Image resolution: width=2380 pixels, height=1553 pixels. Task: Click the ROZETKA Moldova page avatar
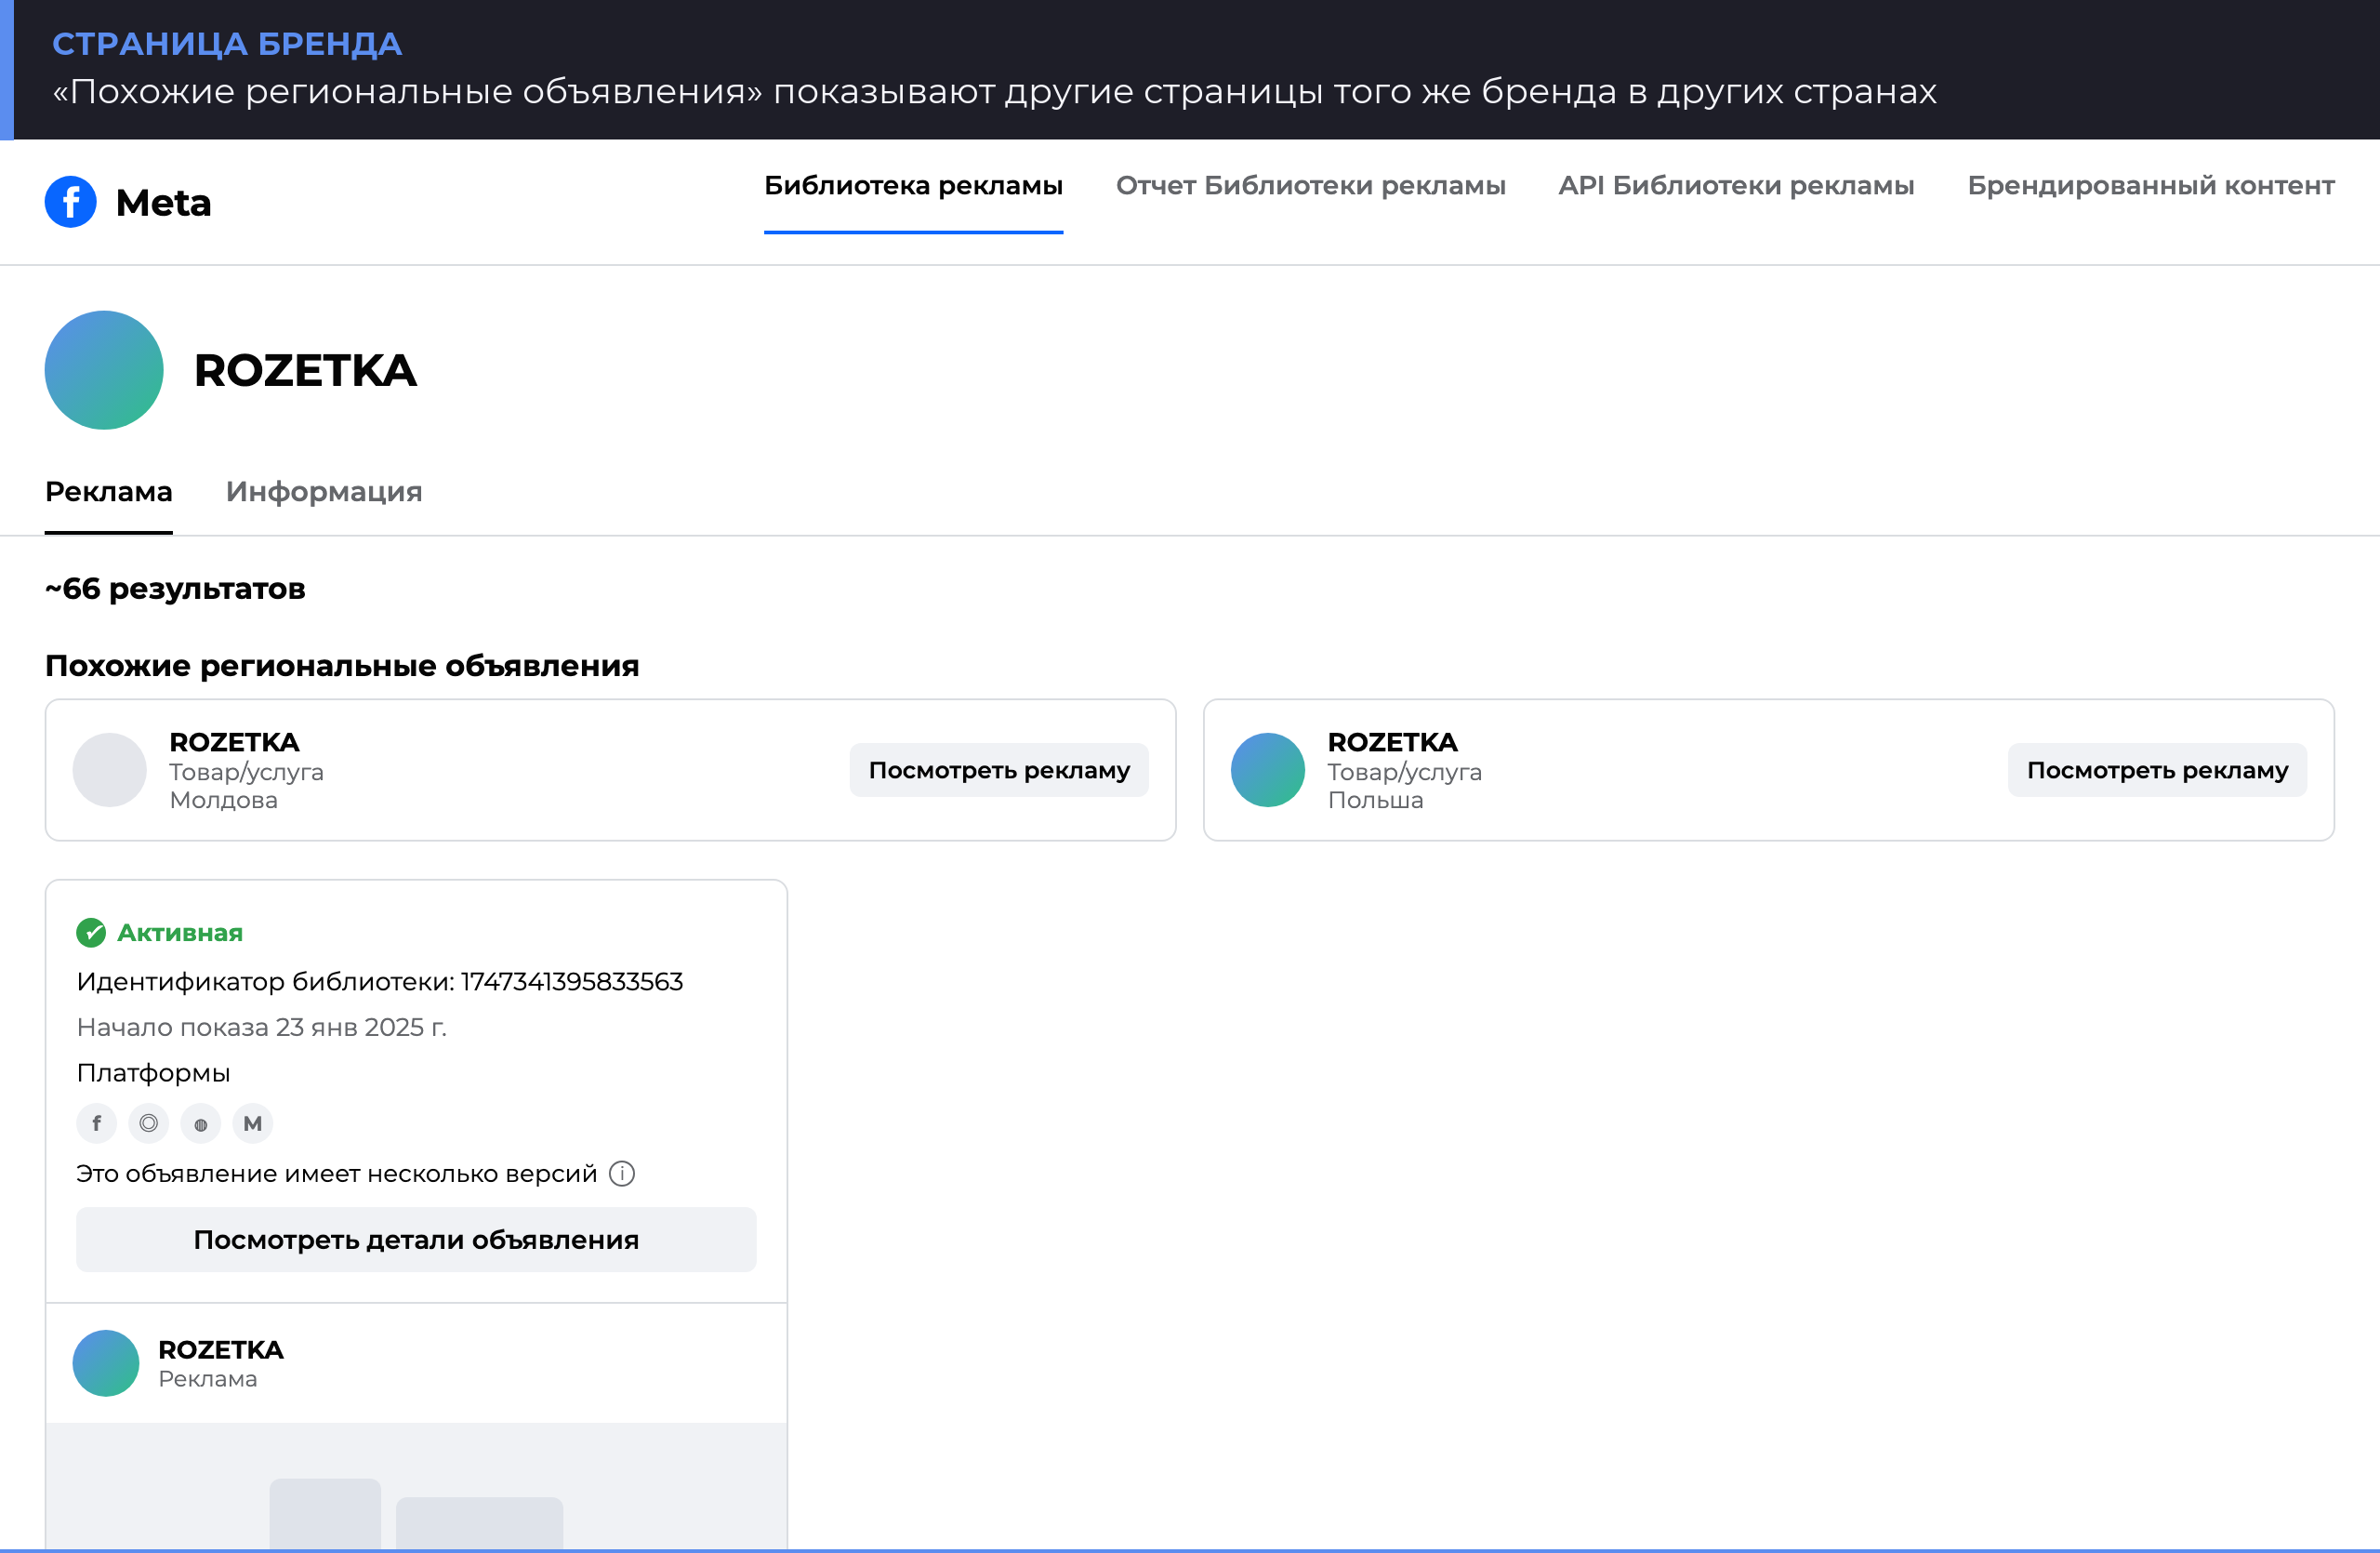(110, 770)
